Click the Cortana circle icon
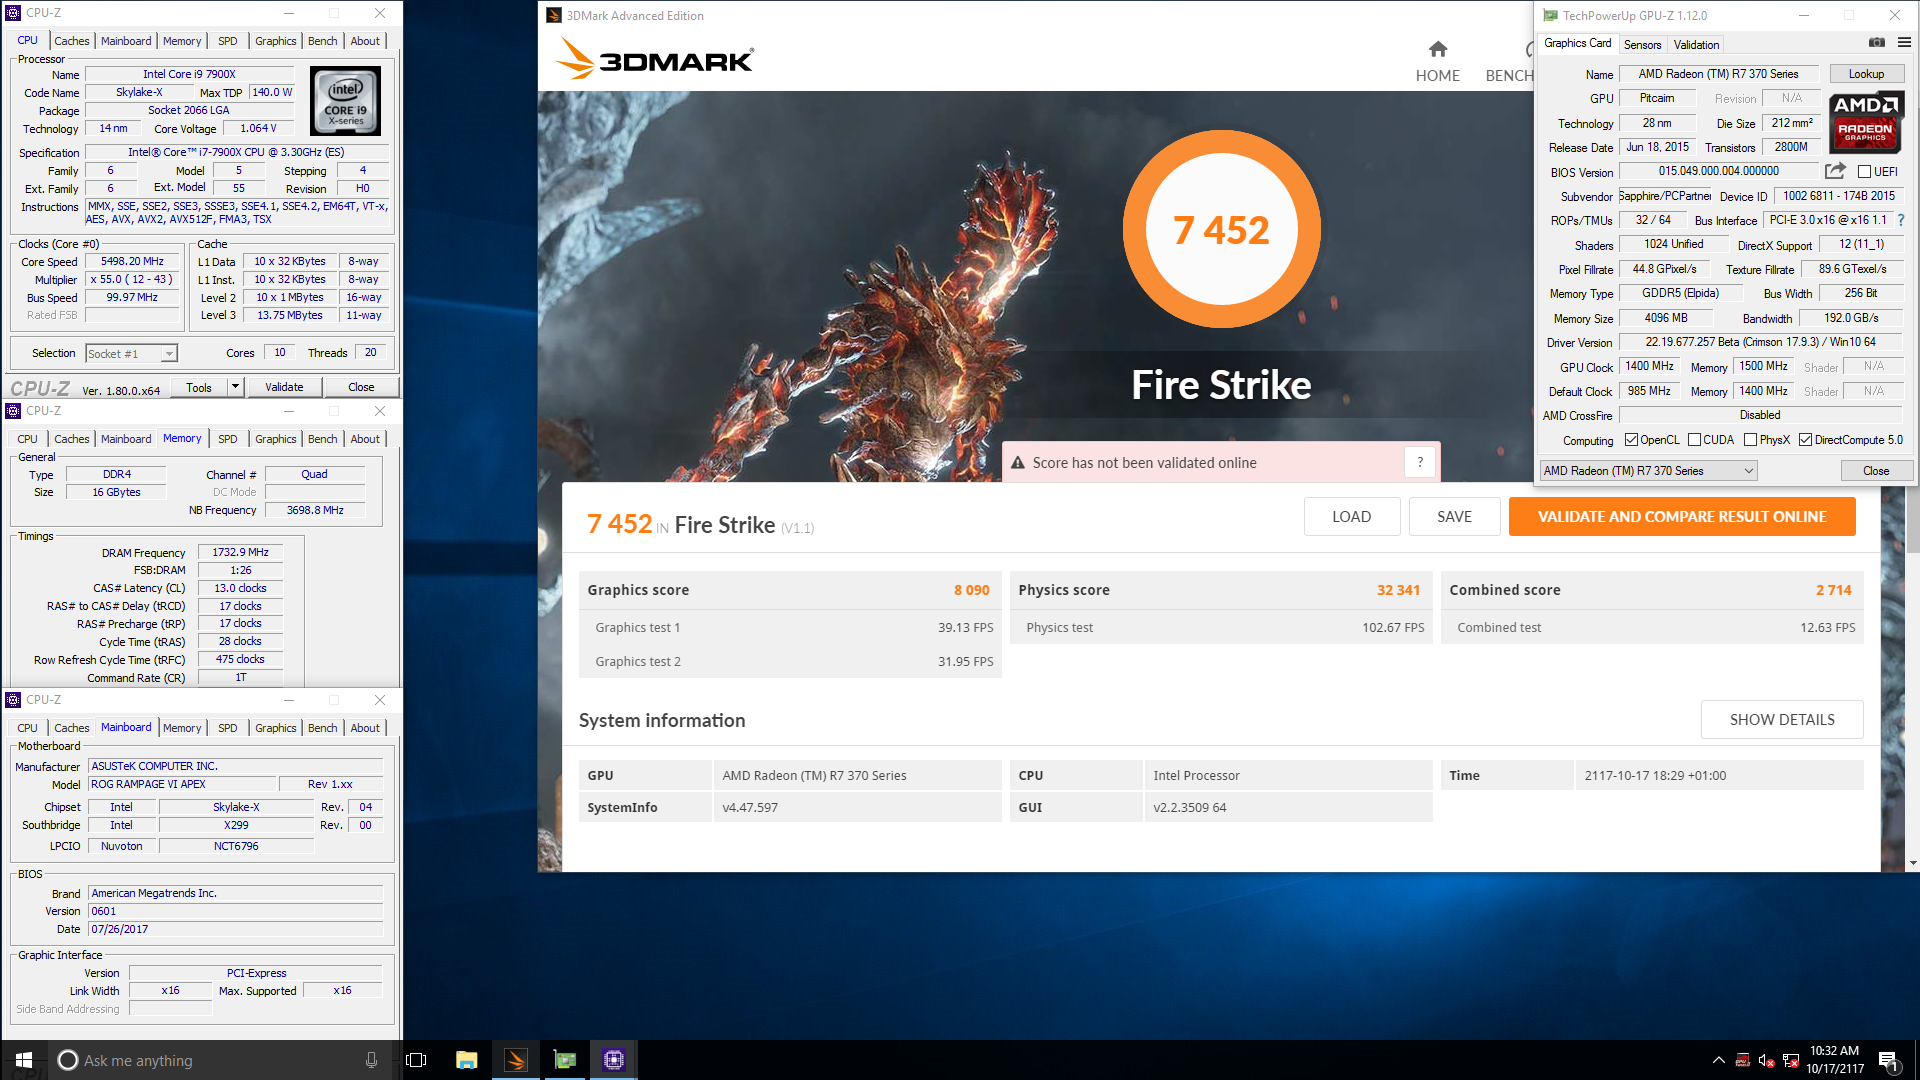1920x1080 pixels. pyautogui.click(x=68, y=1060)
